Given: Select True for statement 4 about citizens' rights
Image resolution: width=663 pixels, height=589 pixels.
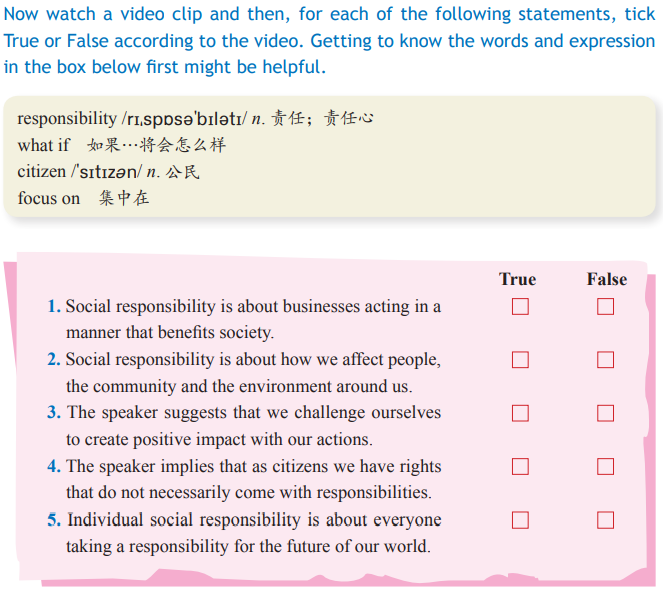Looking at the screenshot, I should click(x=520, y=467).
